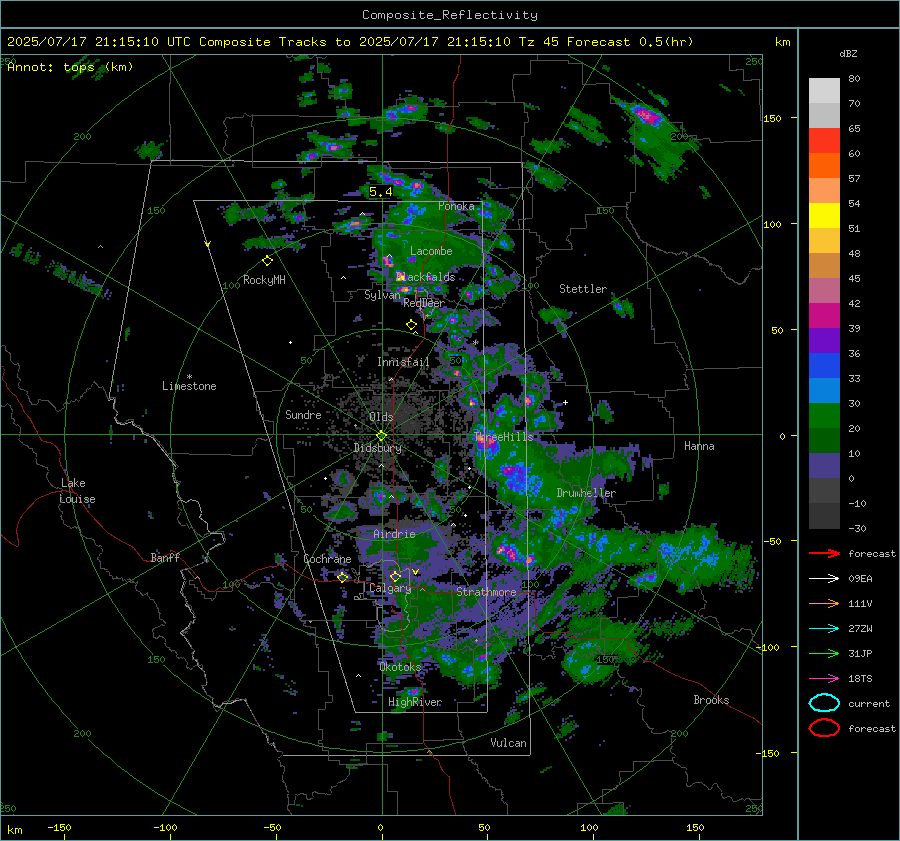Screen dimensions: 900x841
Task: Select the purple 36-39 dBZ color swatch
Action: point(824,341)
